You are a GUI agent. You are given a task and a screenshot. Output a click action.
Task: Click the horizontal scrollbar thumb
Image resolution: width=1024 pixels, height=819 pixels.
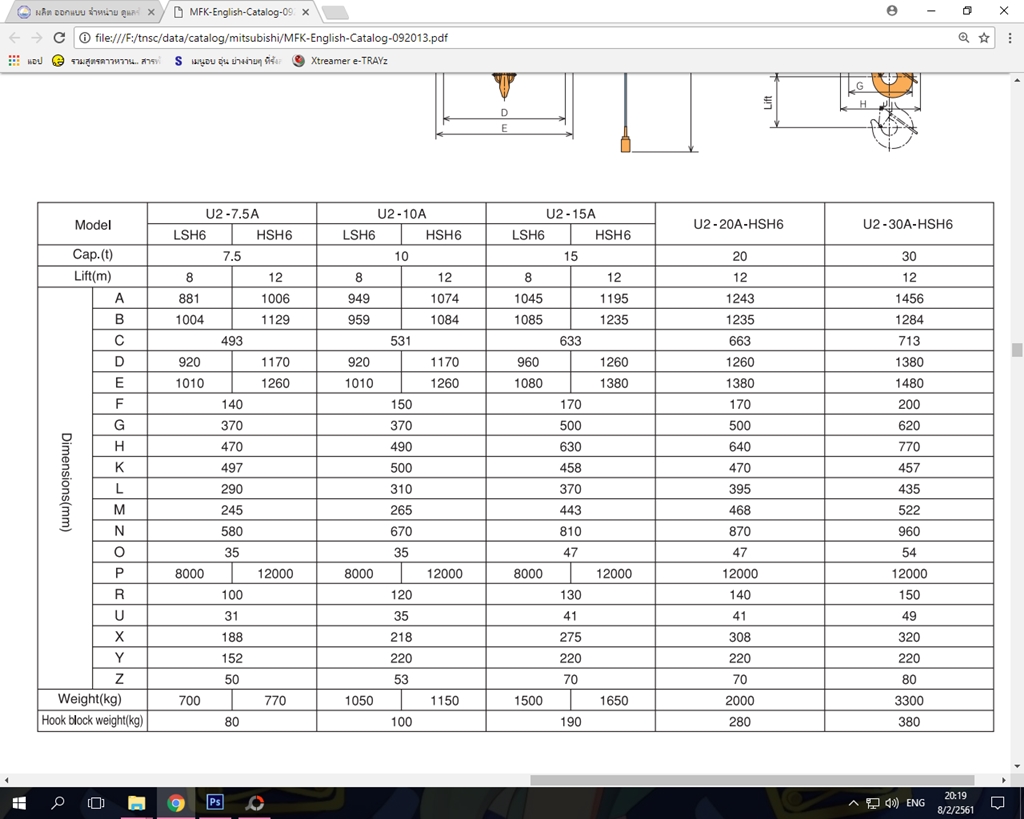752,780
